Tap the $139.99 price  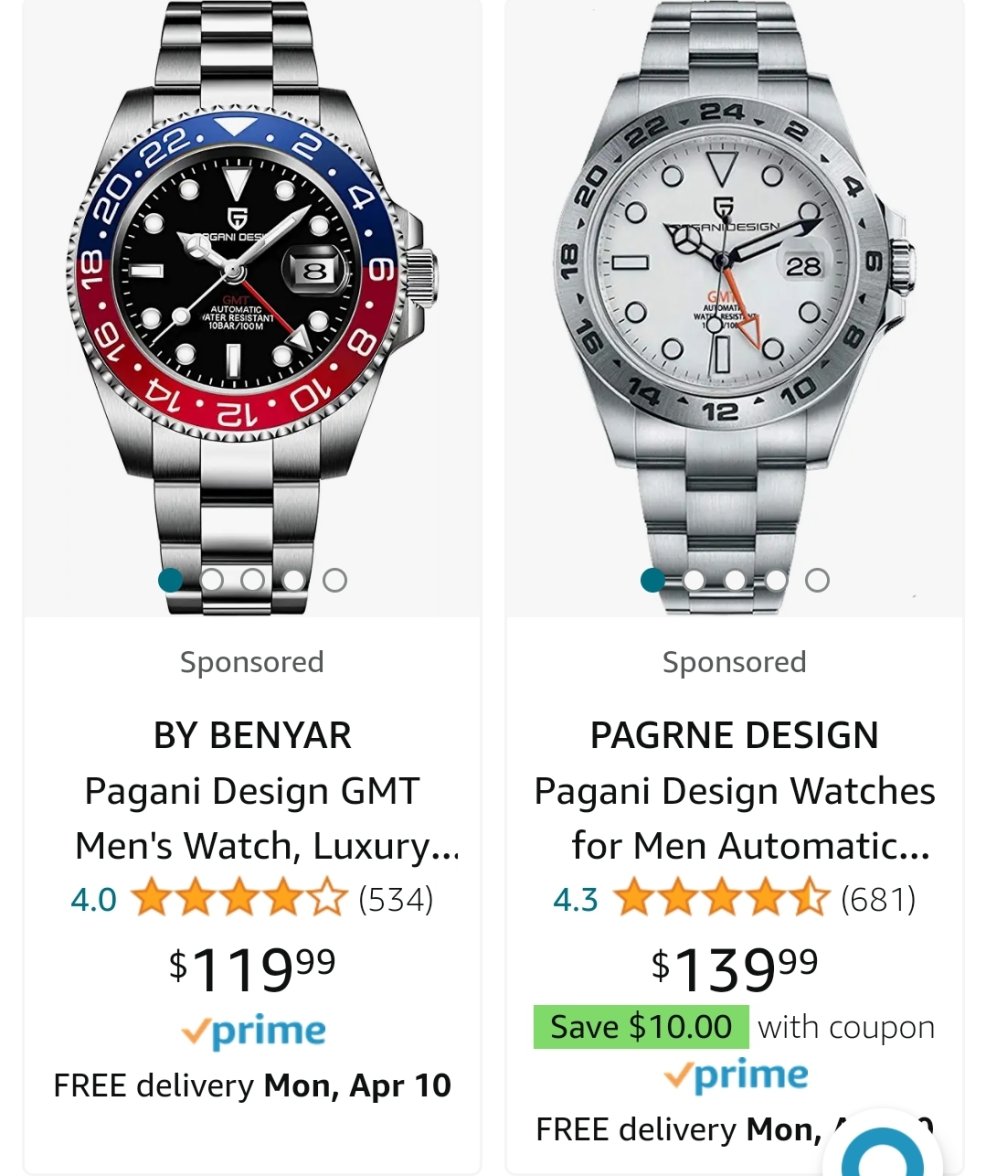tap(735, 968)
